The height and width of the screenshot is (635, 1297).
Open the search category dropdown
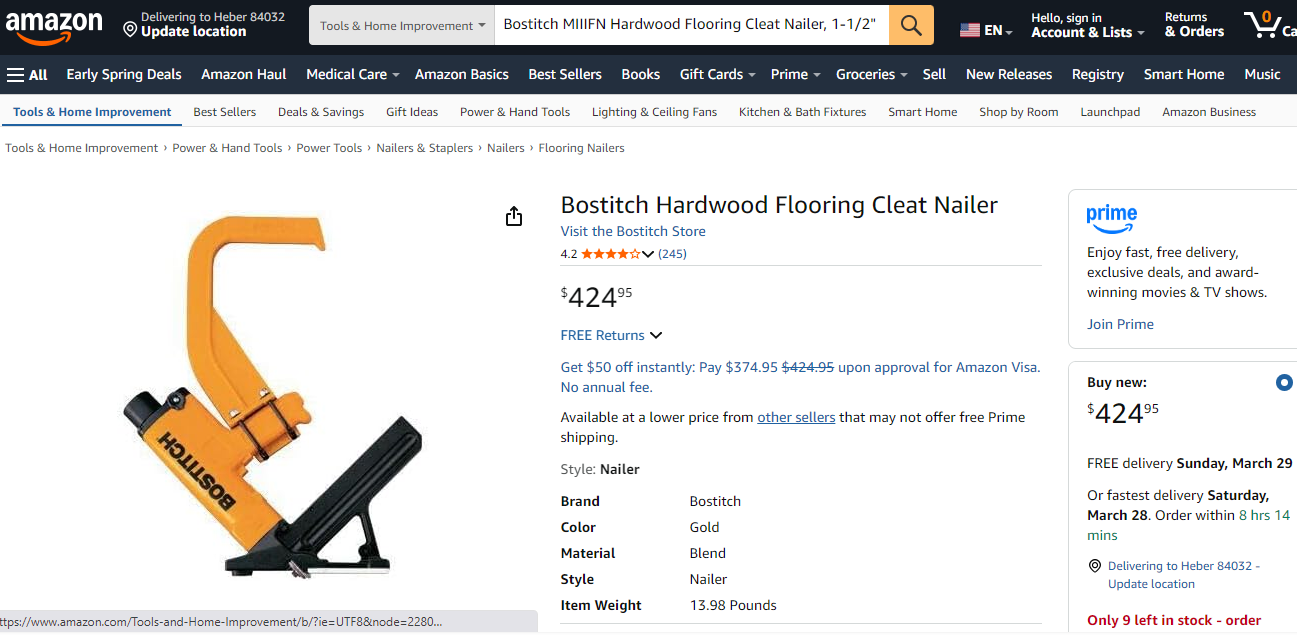402,25
